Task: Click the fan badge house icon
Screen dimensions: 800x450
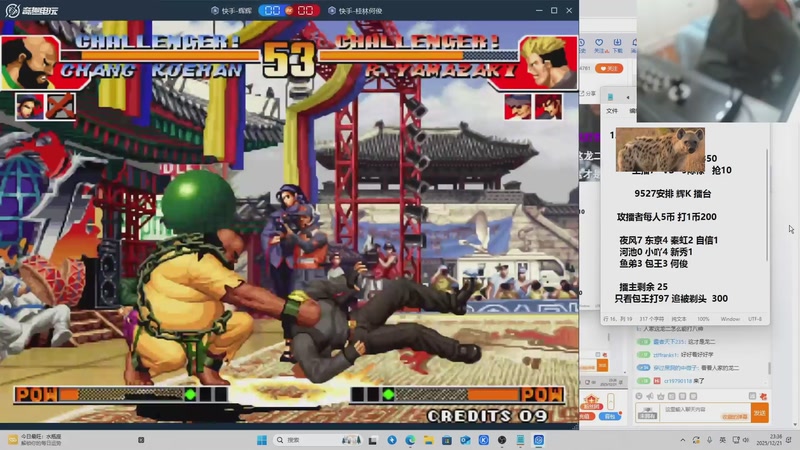Action: (591, 403)
